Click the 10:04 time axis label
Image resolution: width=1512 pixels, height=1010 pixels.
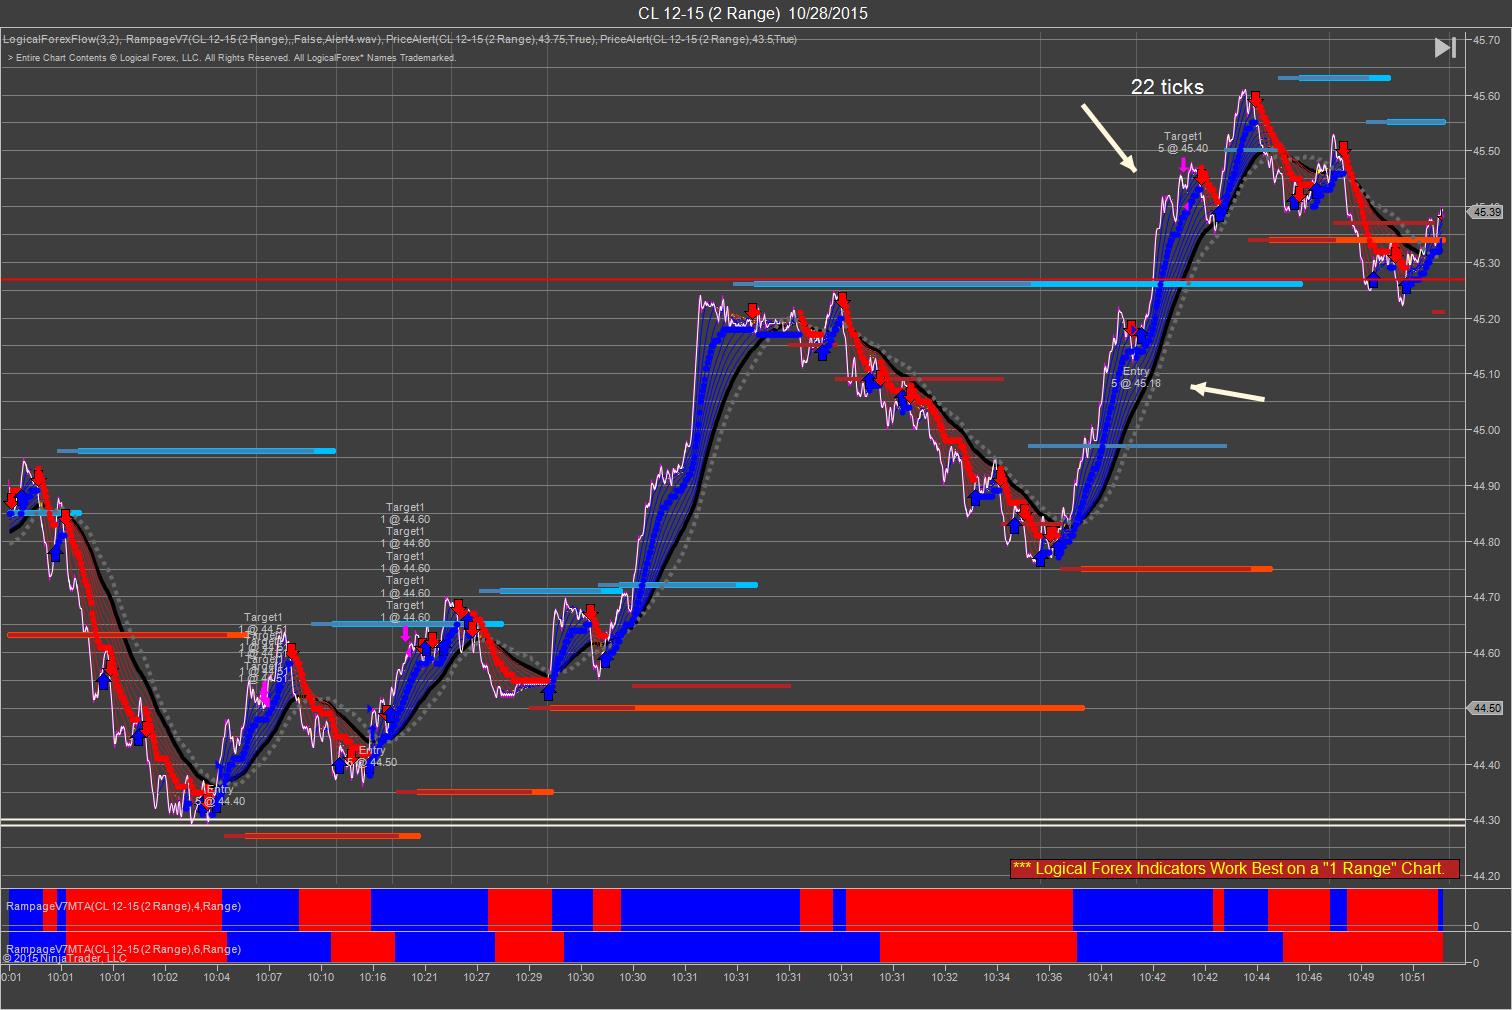tap(217, 977)
